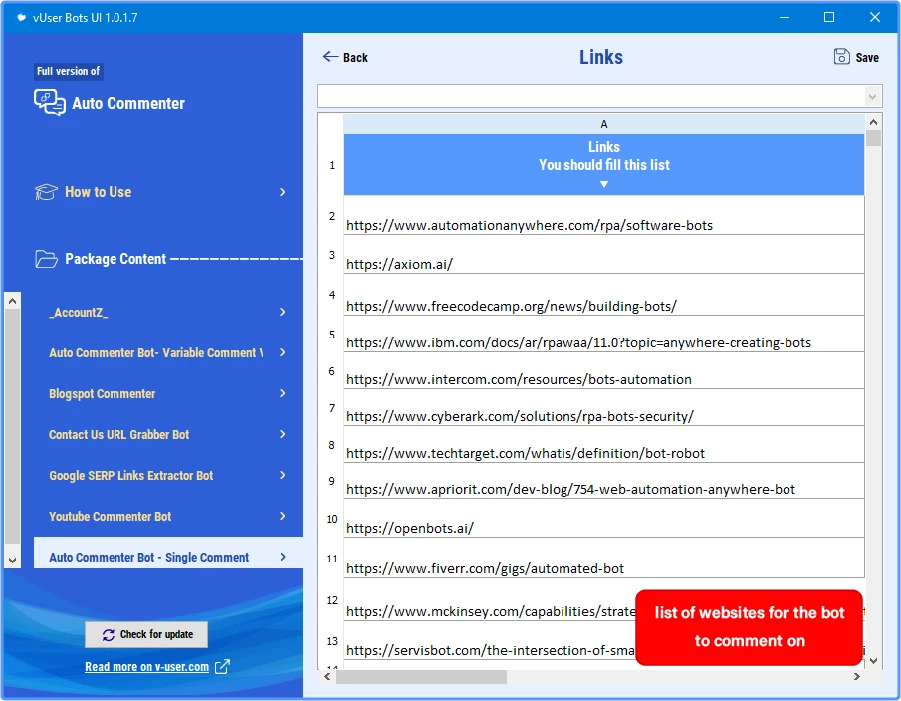
Task: Click the vUser app icon in title bar
Action: click(21, 17)
